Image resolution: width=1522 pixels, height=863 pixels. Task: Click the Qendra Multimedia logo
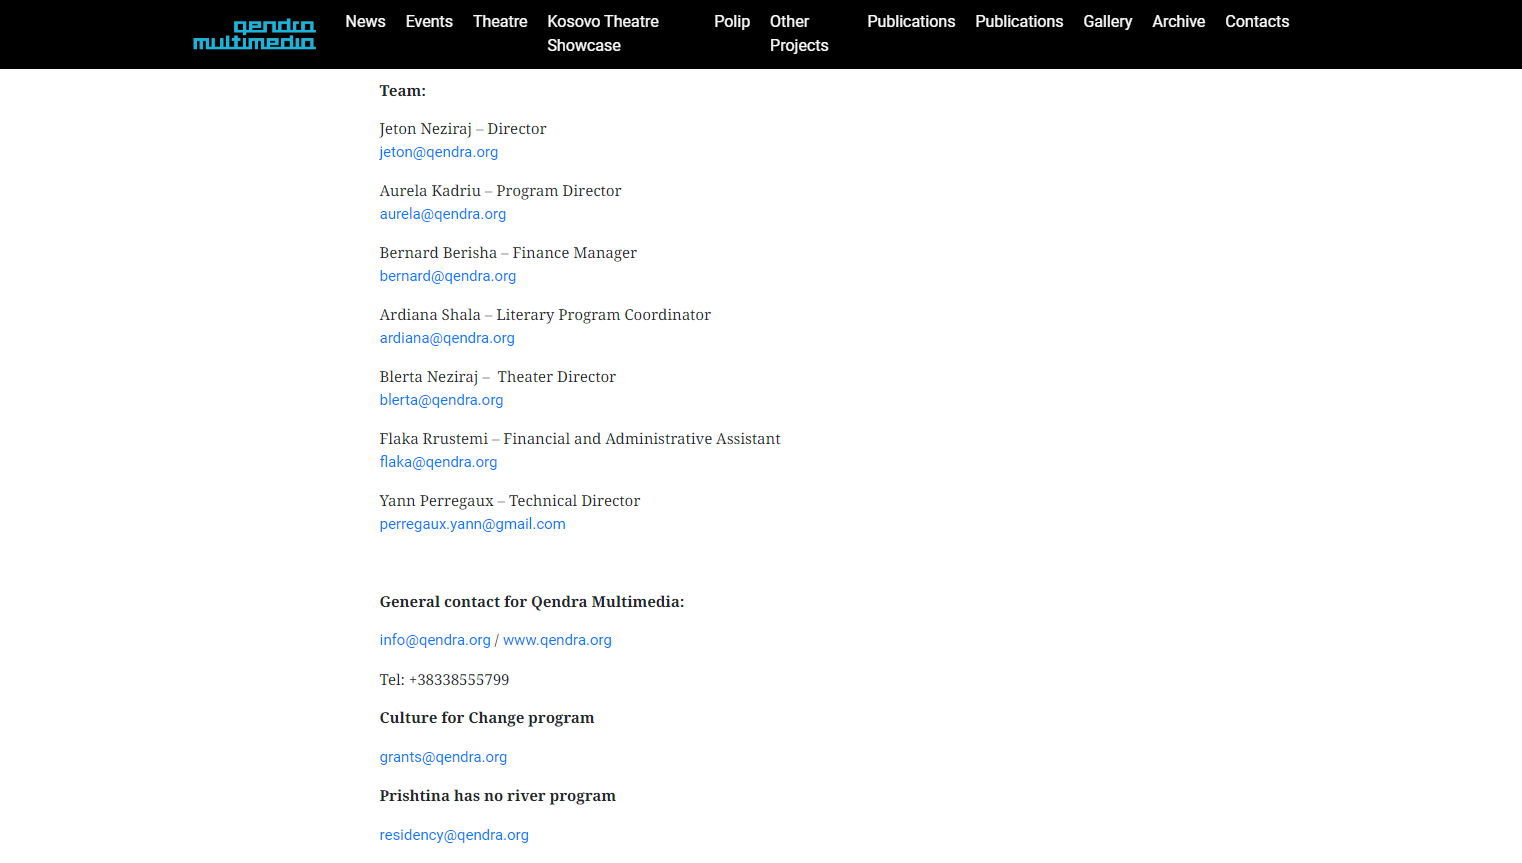[254, 34]
